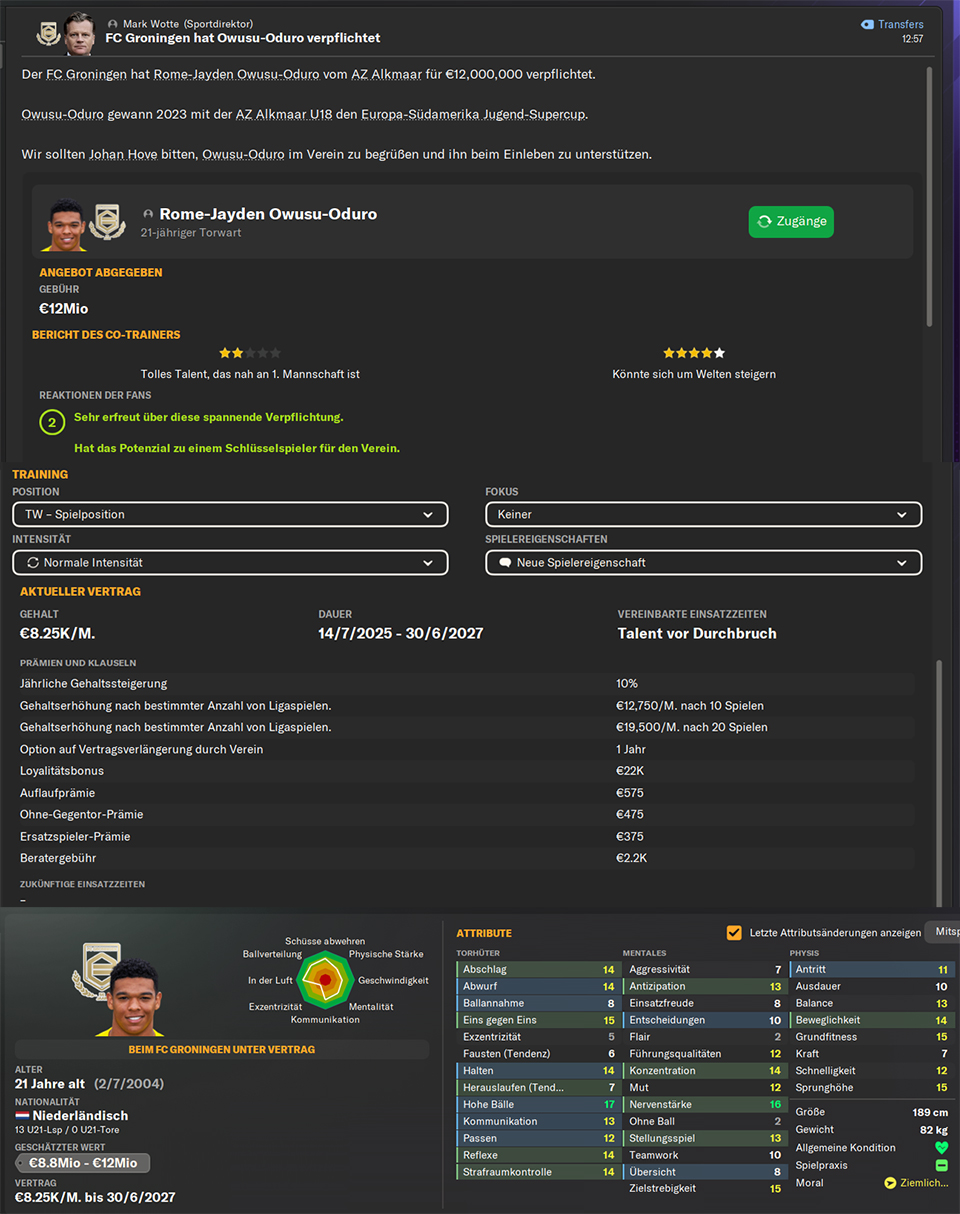Click the fan reactions circle showing 2
This screenshot has height=1214, width=960.
[x=52, y=422]
